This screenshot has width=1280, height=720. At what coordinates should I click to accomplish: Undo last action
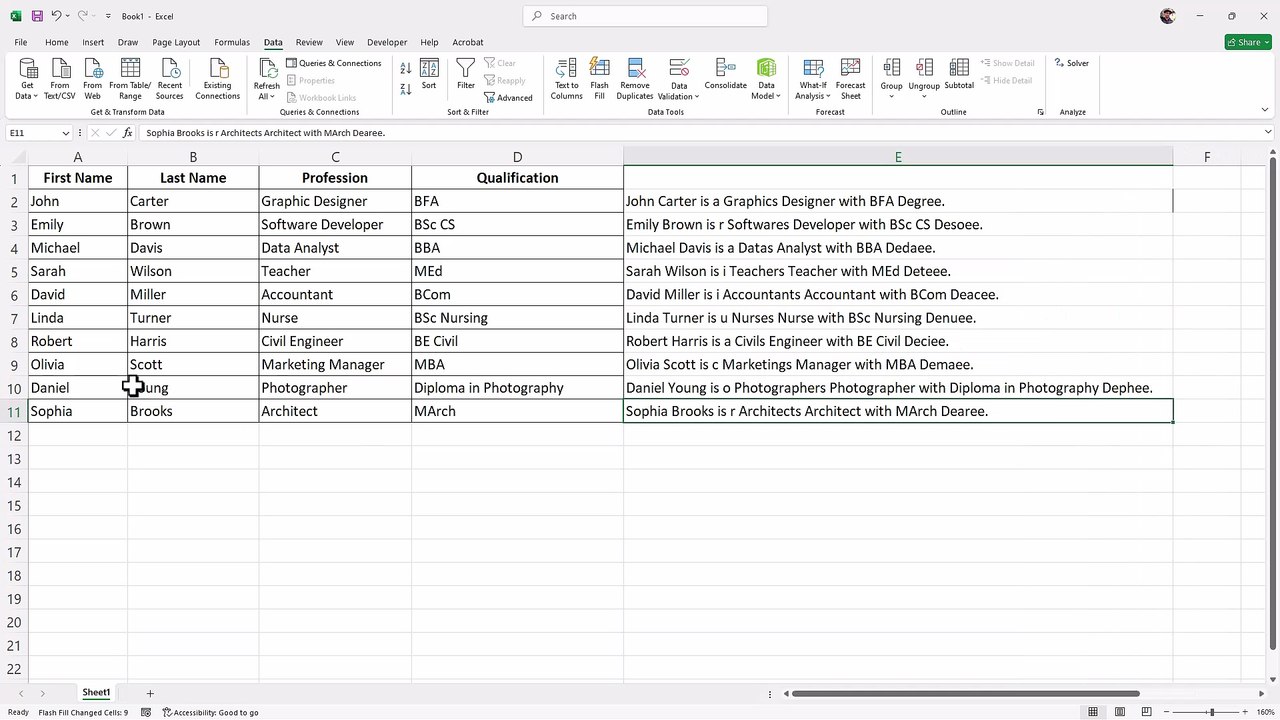point(56,16)
